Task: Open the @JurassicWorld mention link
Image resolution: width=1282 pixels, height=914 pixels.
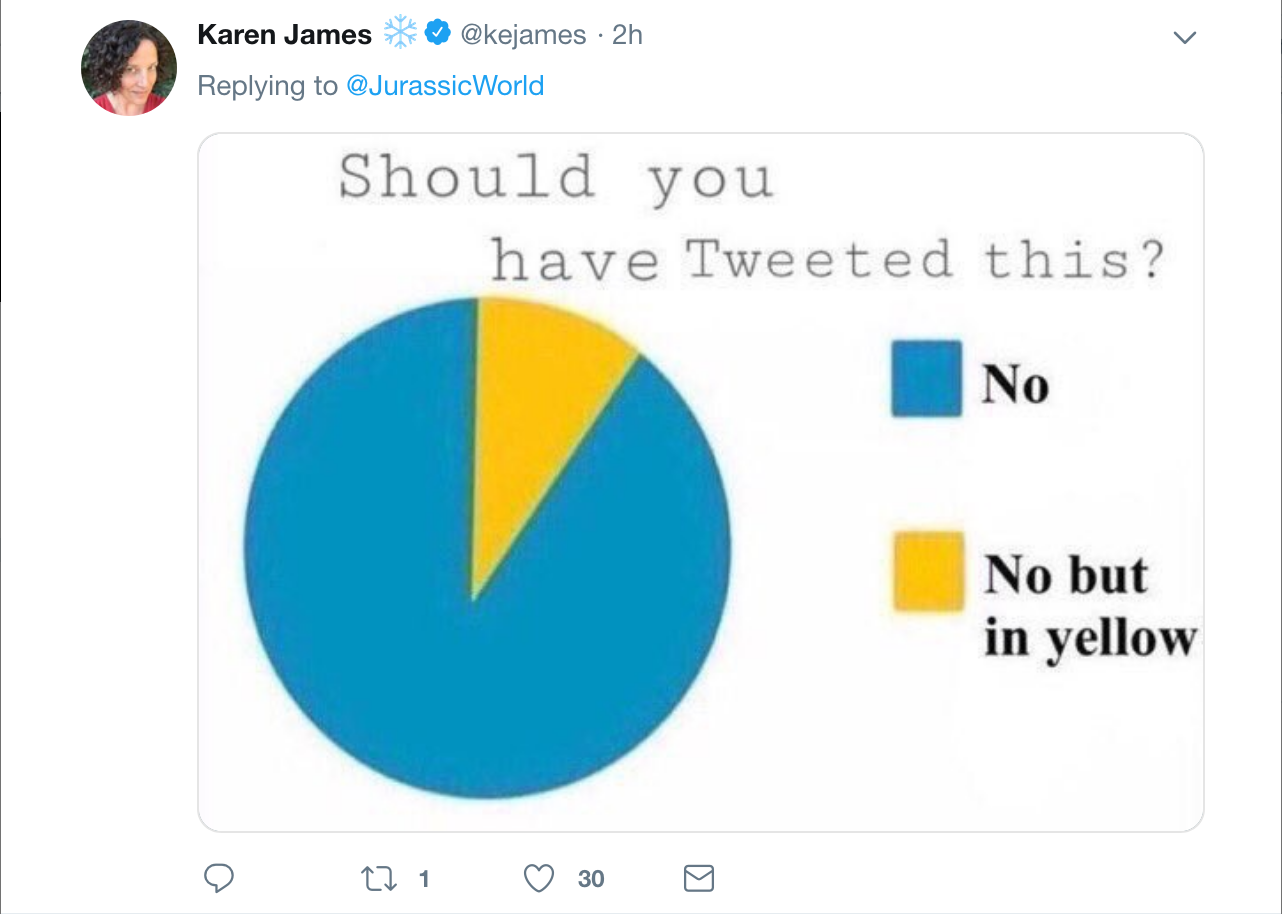Action: click(x=444, y=86)
